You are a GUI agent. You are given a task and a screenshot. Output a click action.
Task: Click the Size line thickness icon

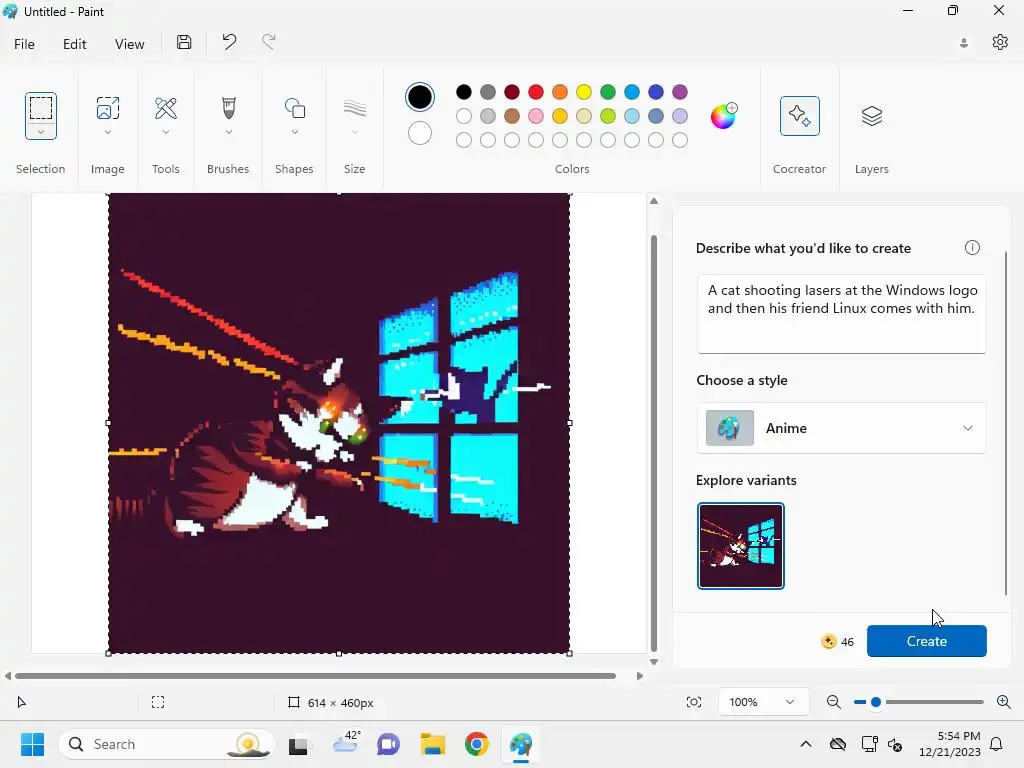[355, 108]
